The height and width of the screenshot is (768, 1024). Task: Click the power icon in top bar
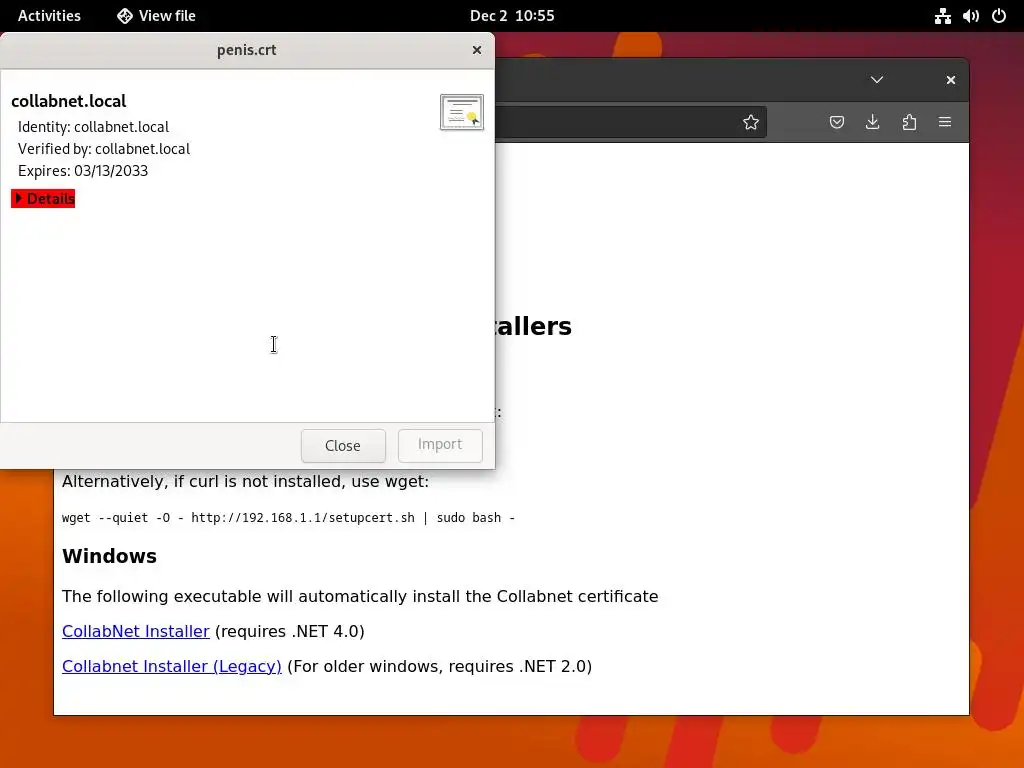(999, 16)
